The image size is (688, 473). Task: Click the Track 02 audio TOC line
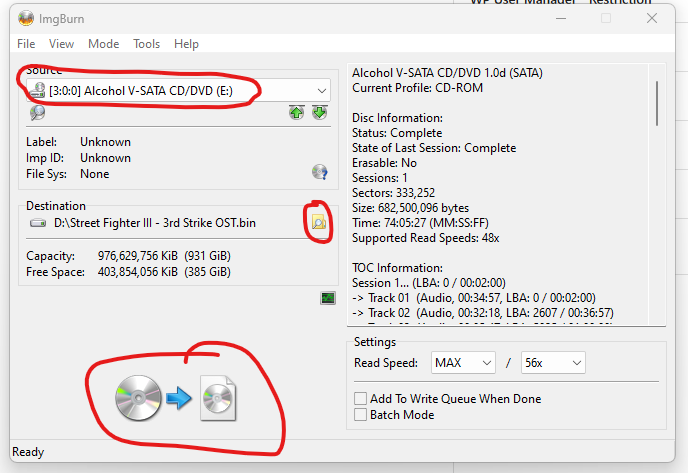483,313
